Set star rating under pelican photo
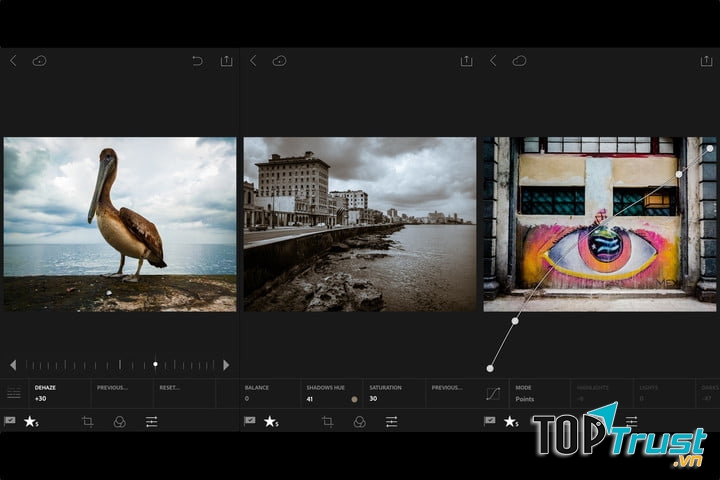 click(31, 421)
